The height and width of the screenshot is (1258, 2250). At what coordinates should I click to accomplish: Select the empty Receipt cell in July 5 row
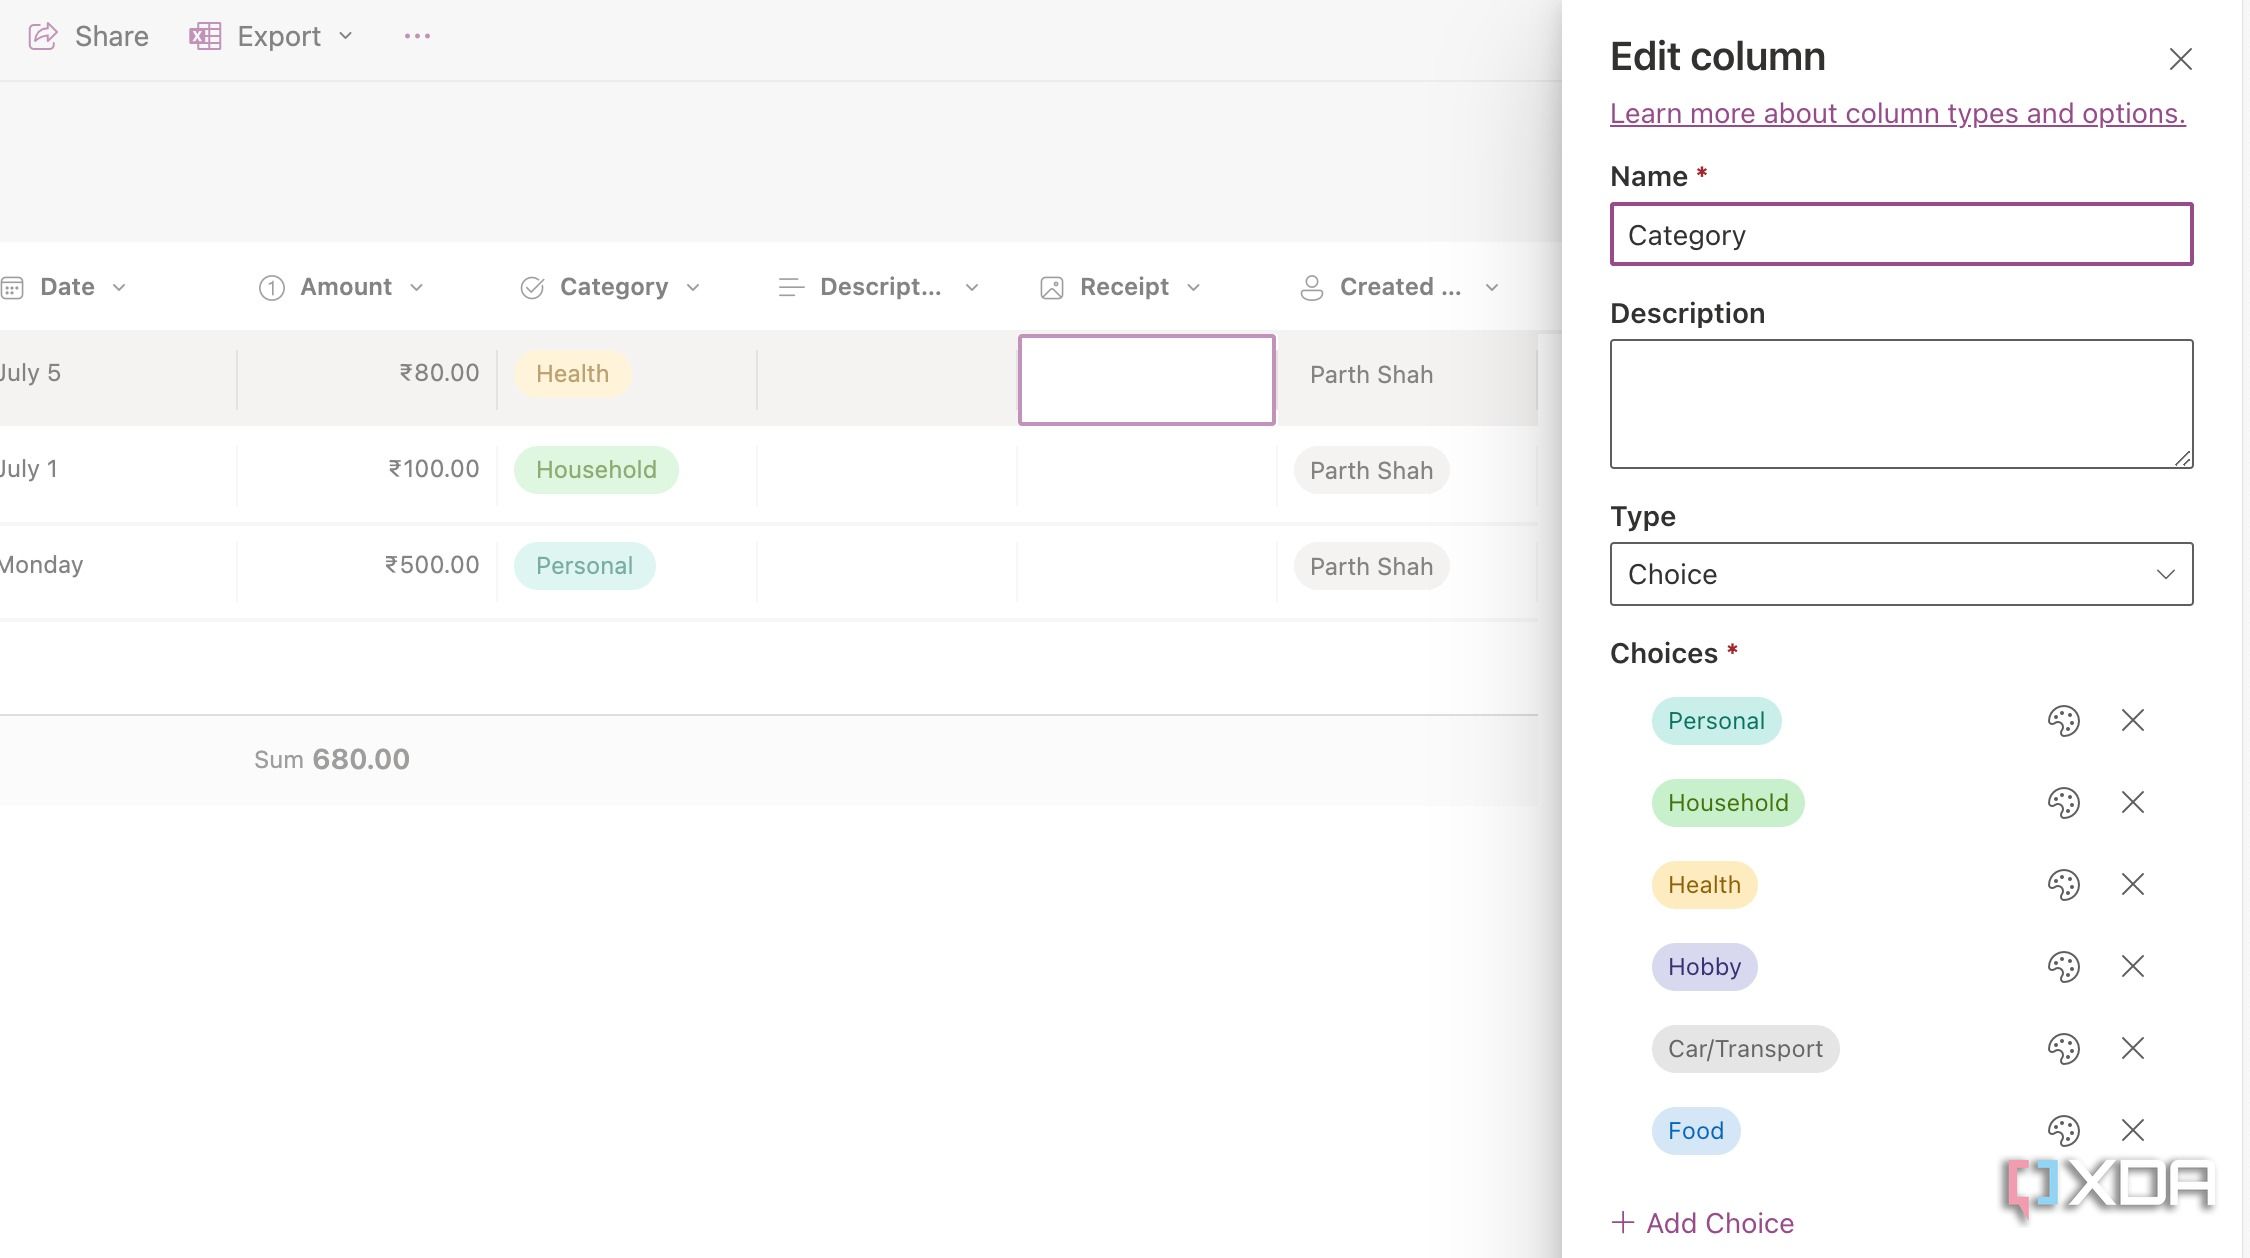point(1146,380)
